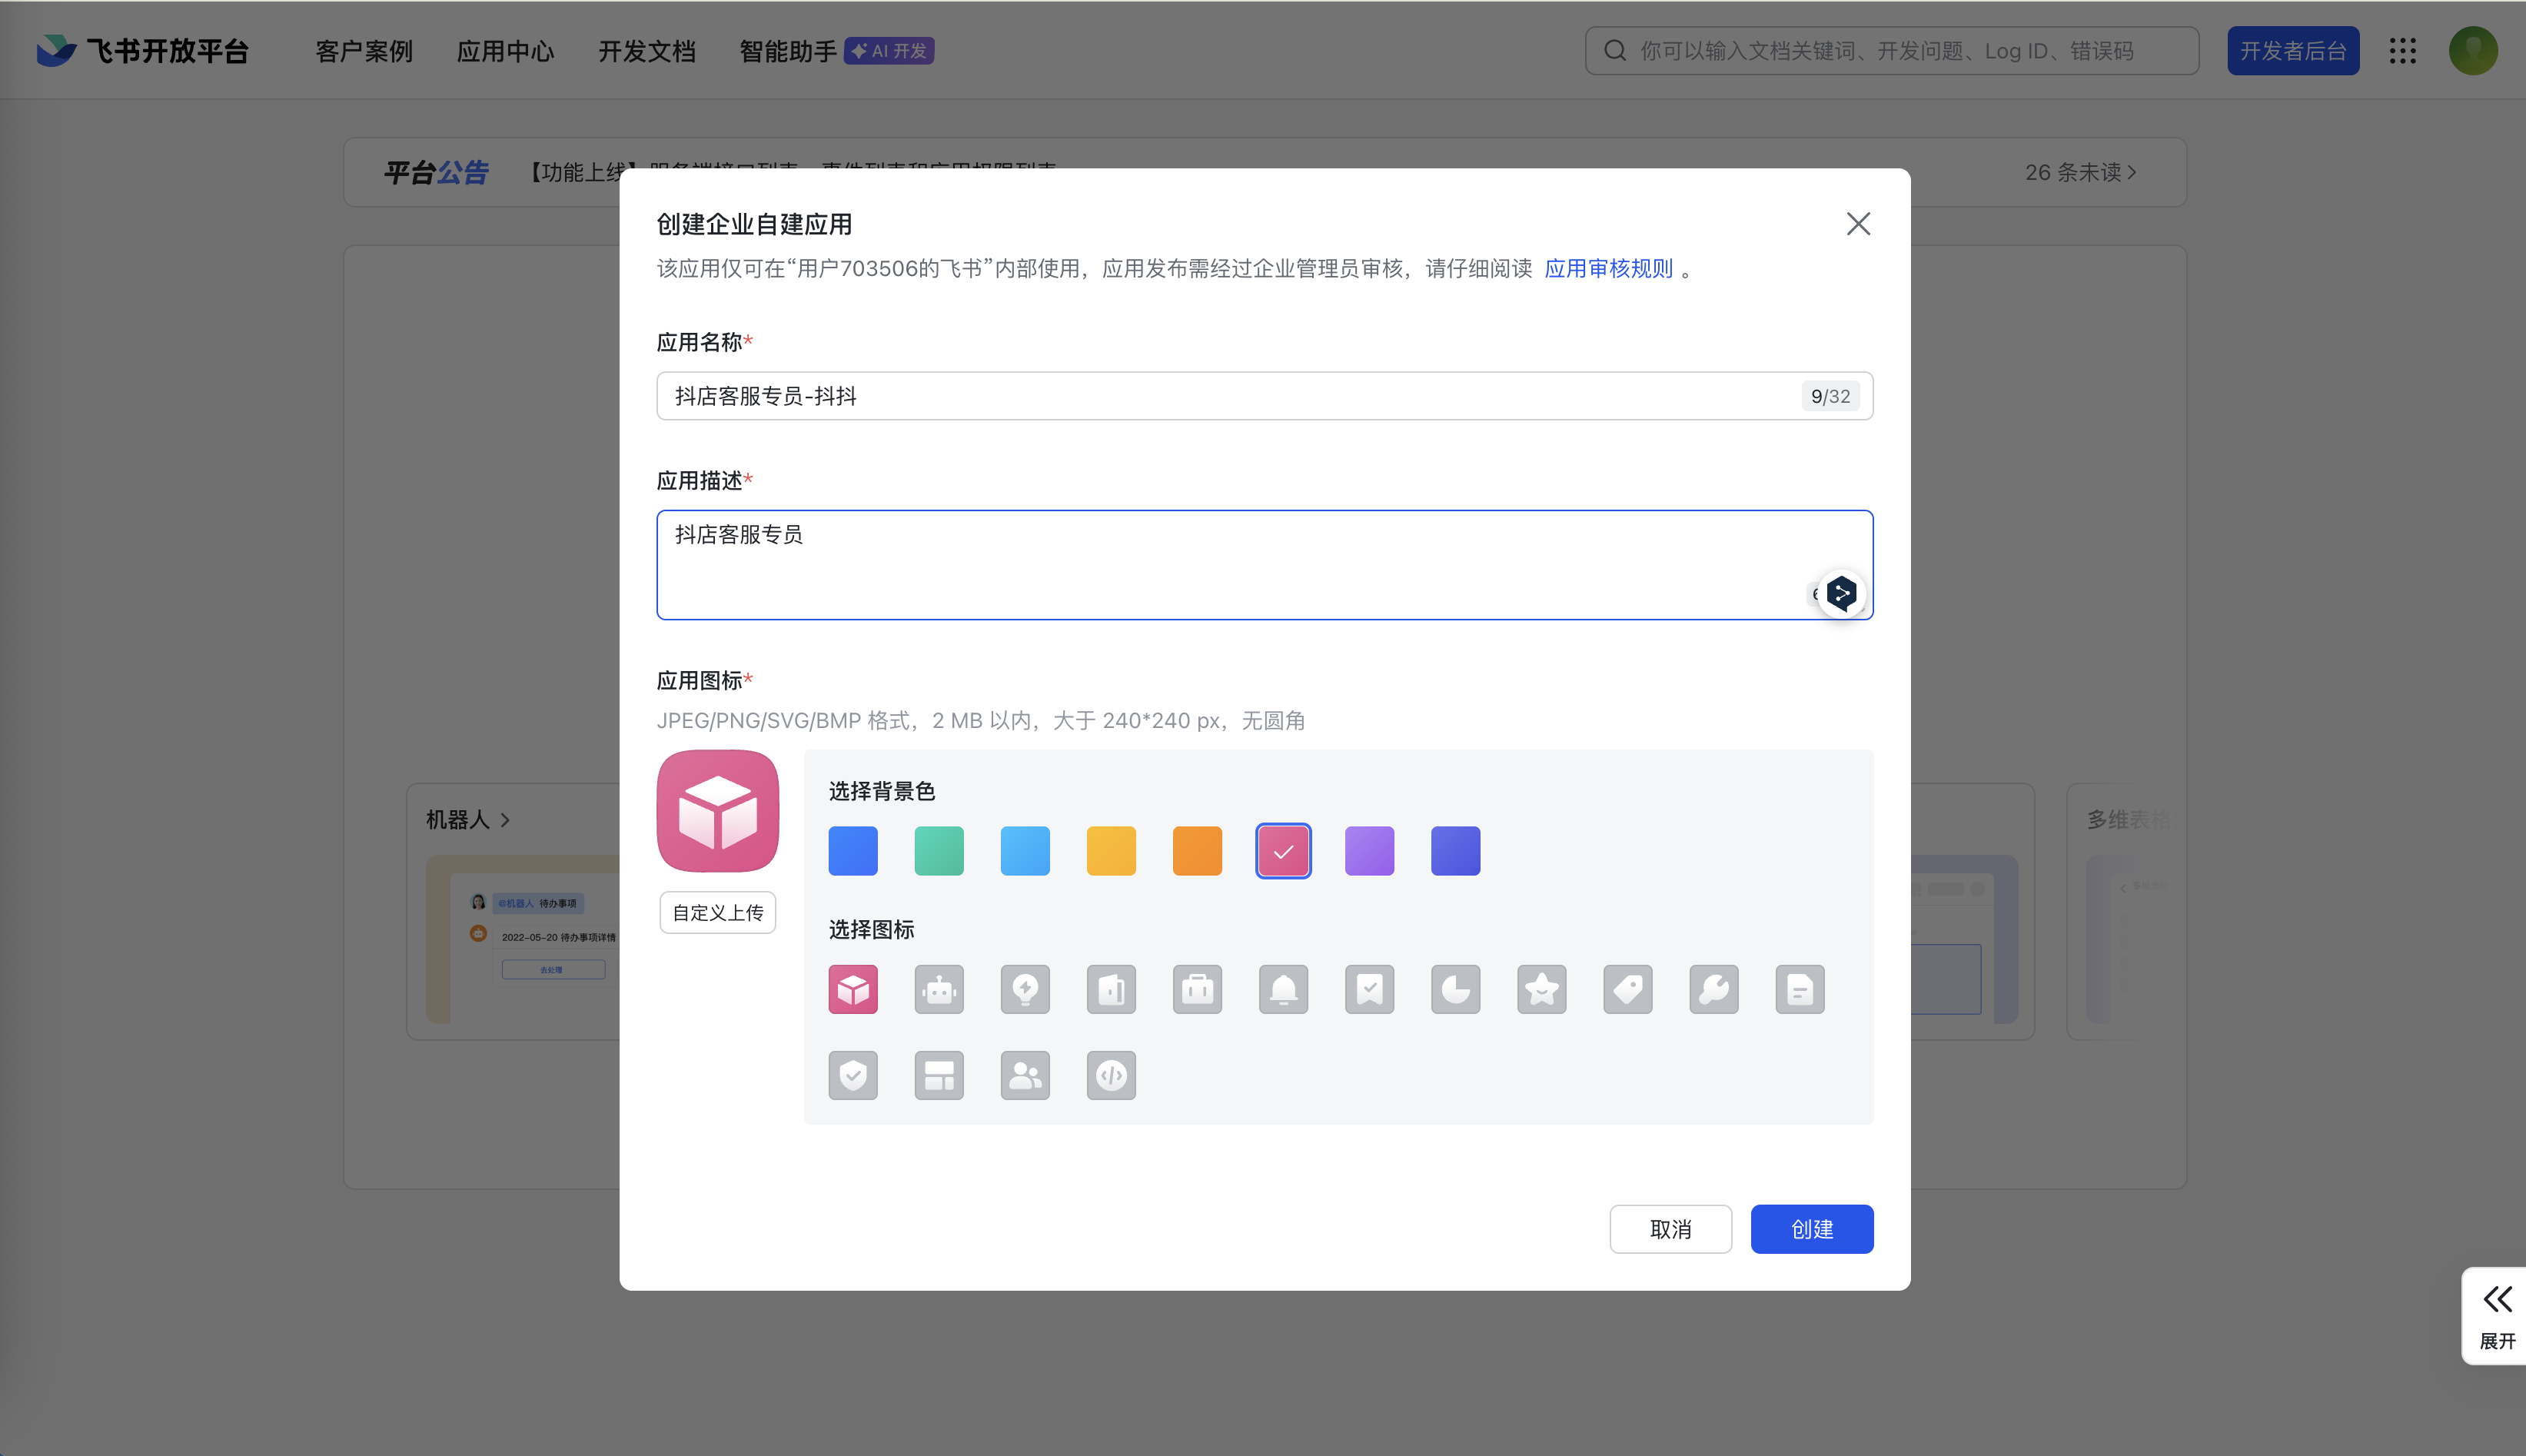This screenshot has height=1456, width=2526.
Task: Pick the wrench tool icon
Action: point(1713,989)
